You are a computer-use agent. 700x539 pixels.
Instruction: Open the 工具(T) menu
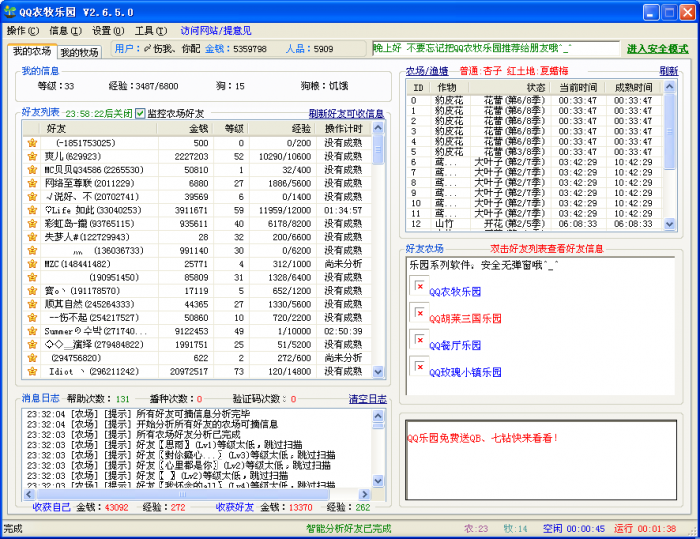click(x=151, y=31)
